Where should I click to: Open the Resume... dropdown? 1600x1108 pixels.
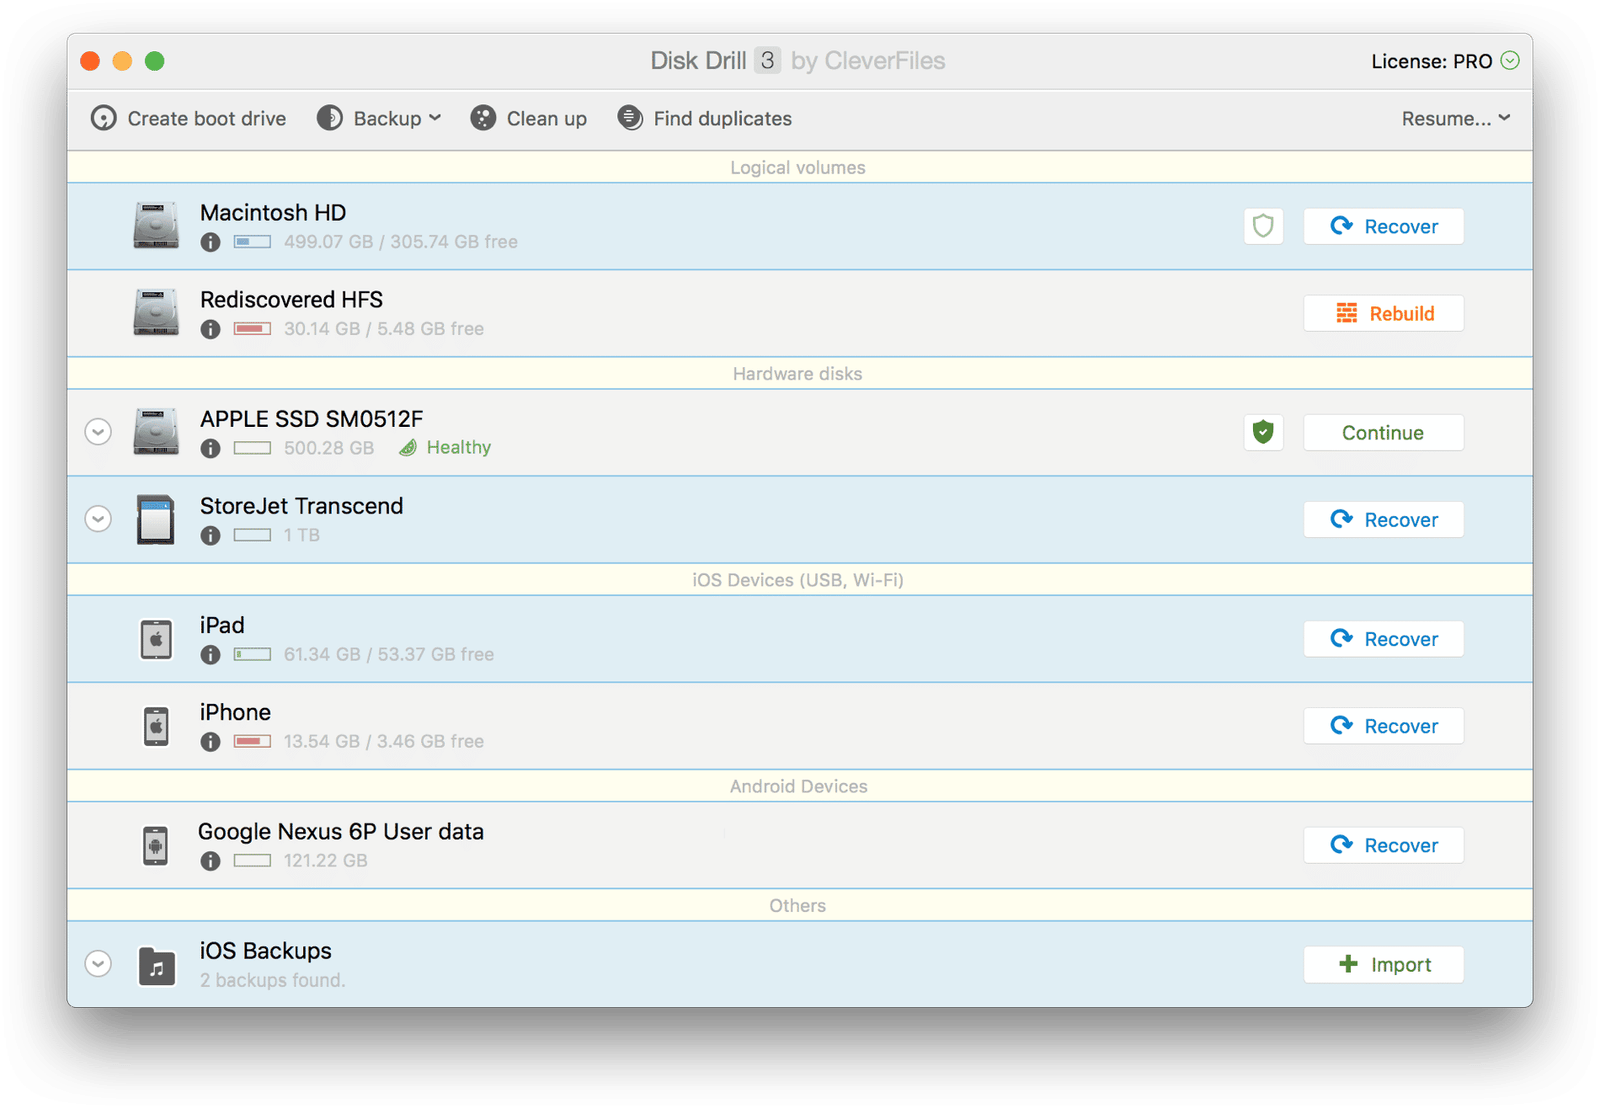[1455, 118]
